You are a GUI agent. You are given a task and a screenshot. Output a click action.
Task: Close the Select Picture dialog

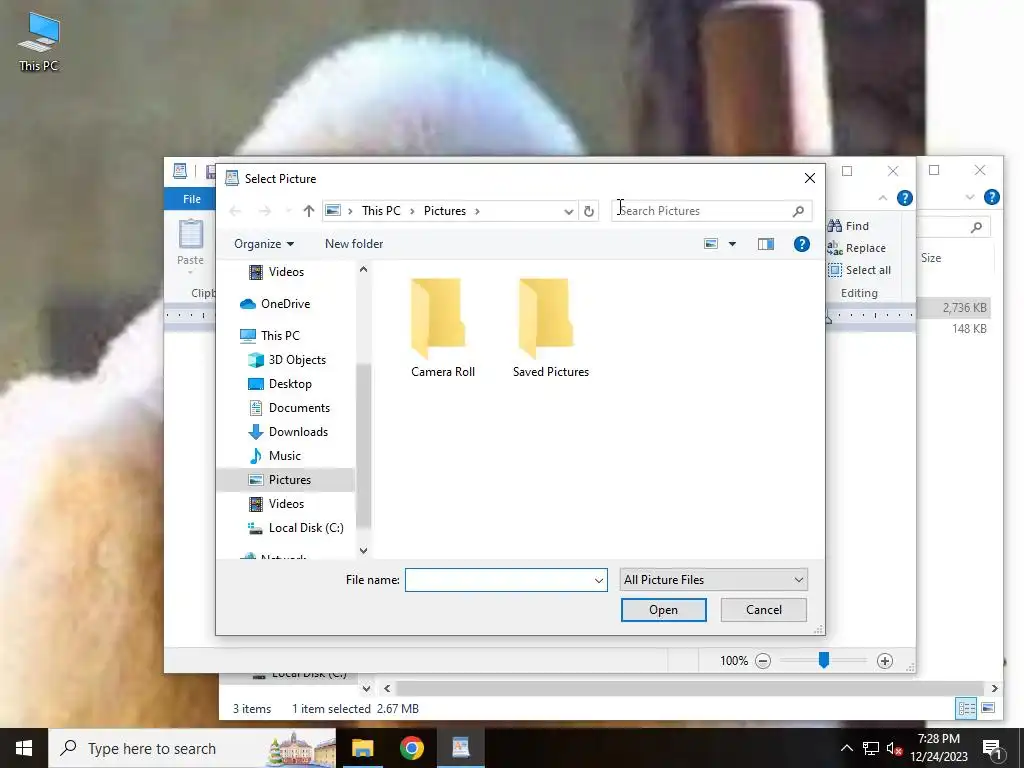point(810,178)
